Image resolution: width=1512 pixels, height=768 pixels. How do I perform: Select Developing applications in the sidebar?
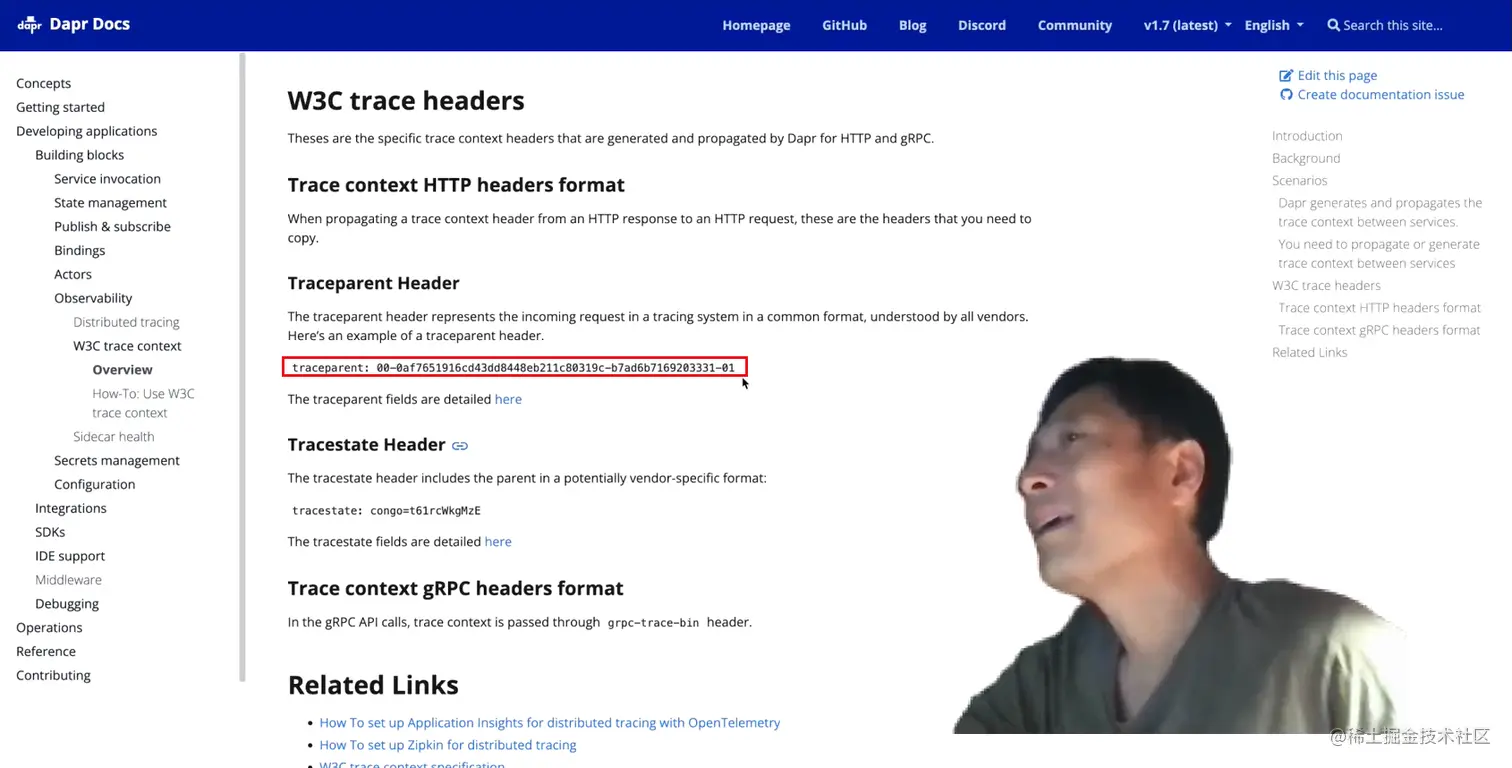tap(86, 131)
